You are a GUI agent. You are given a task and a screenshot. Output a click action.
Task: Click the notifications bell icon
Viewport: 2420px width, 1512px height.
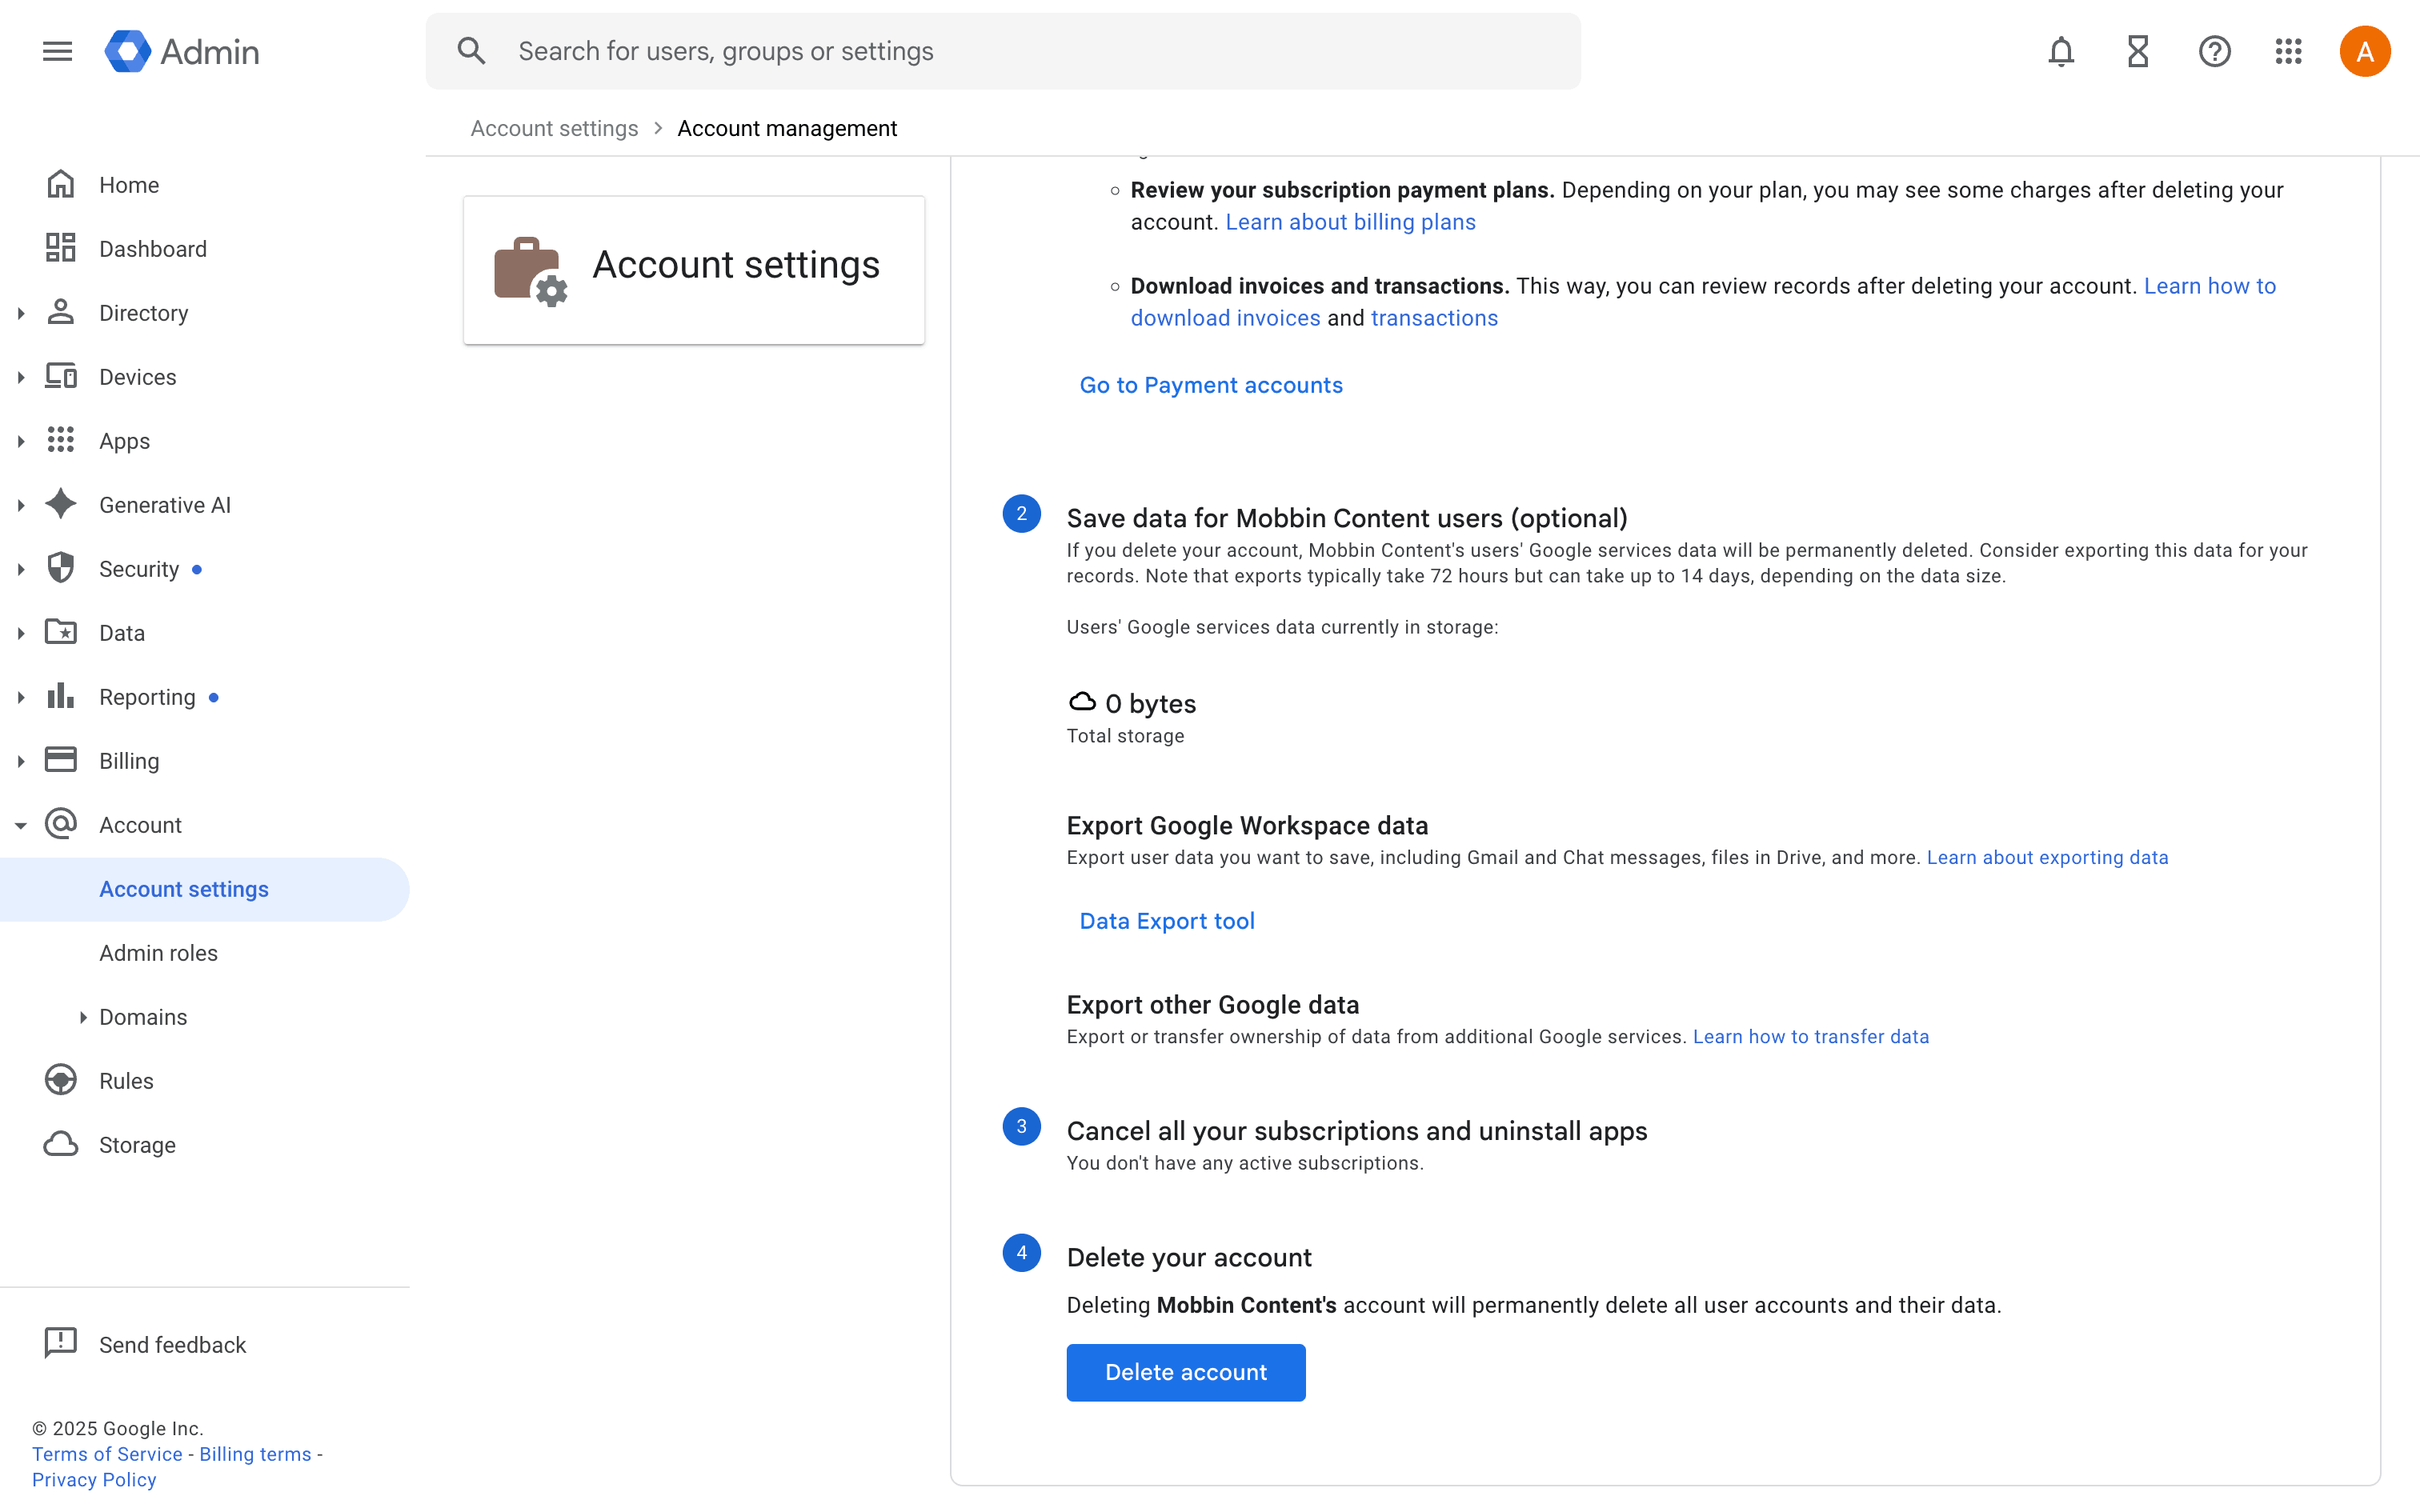pos(2060,51)
